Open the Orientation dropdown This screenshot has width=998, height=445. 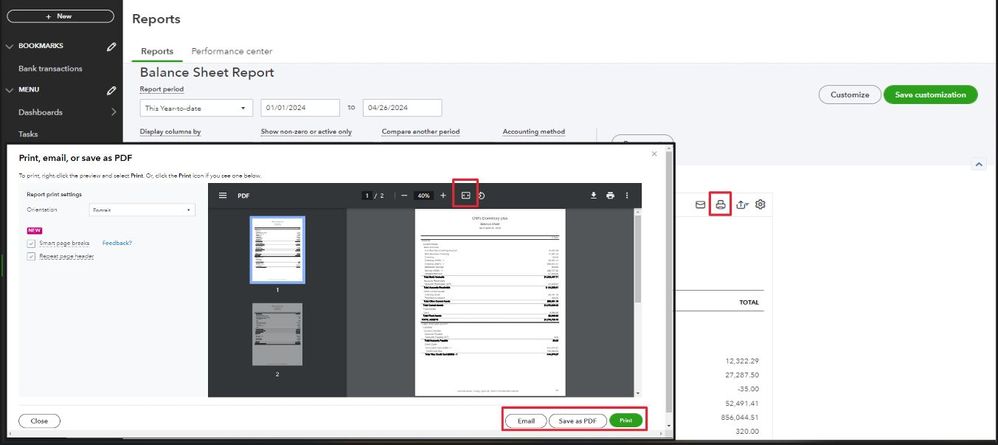pyautogui.click(x=142, y=209)
